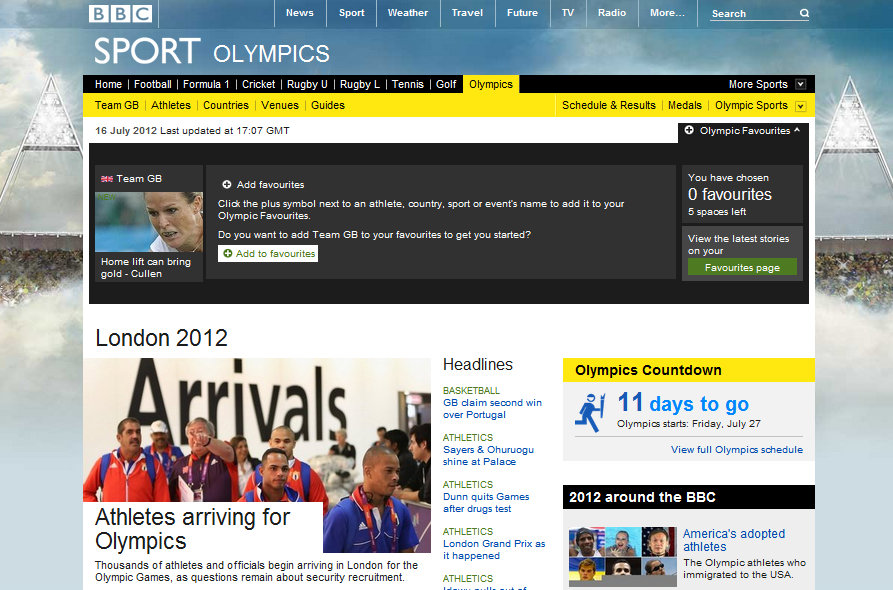The image size is (893, 590).
Task: Click the BBC logo
Action: (x=120, y=13)
